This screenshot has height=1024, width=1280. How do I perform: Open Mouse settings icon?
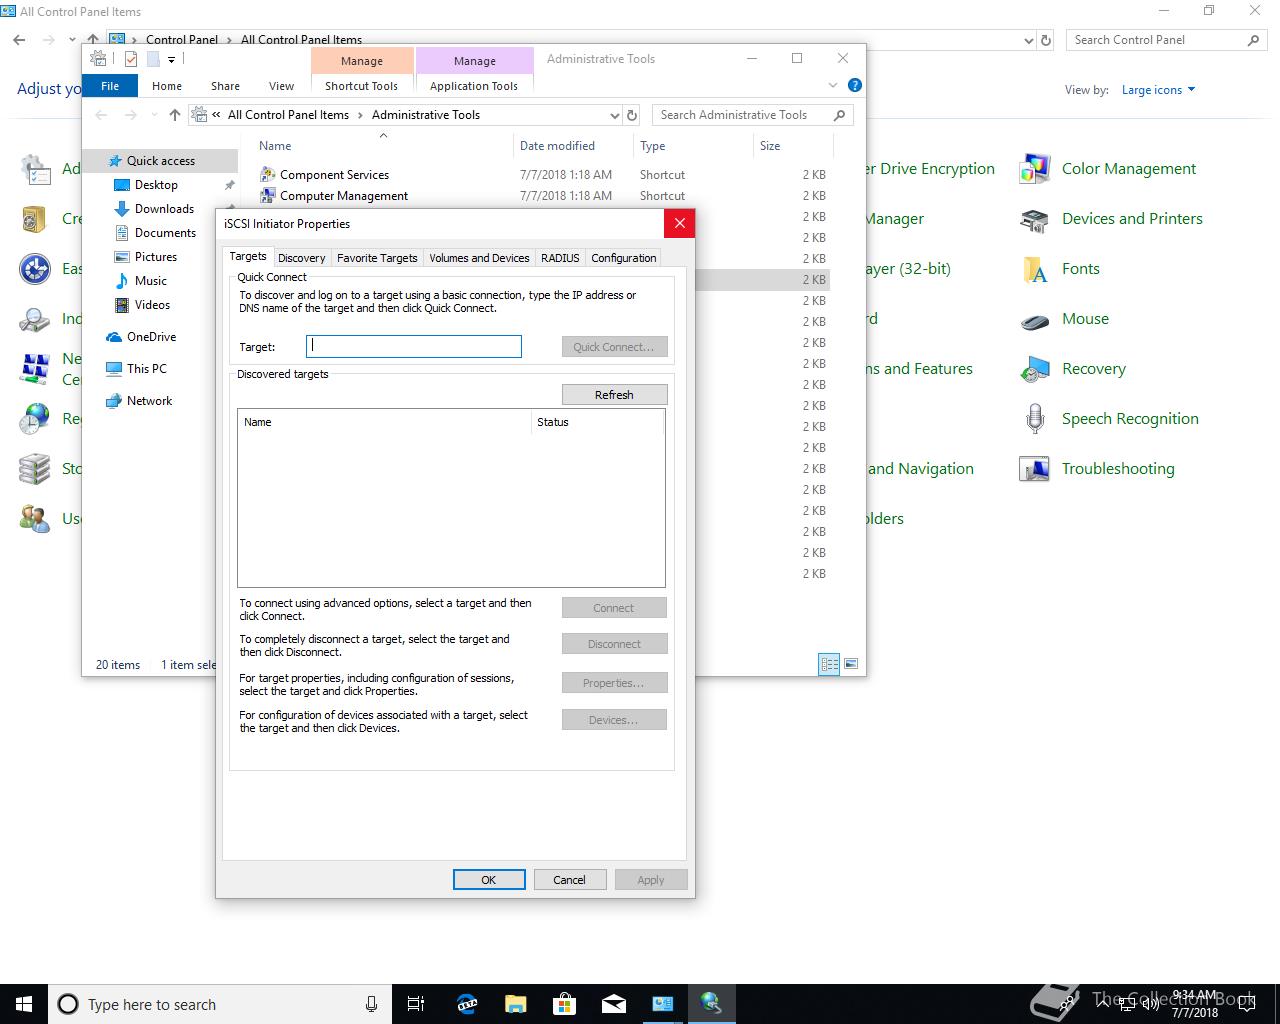tap(1034, 319)
